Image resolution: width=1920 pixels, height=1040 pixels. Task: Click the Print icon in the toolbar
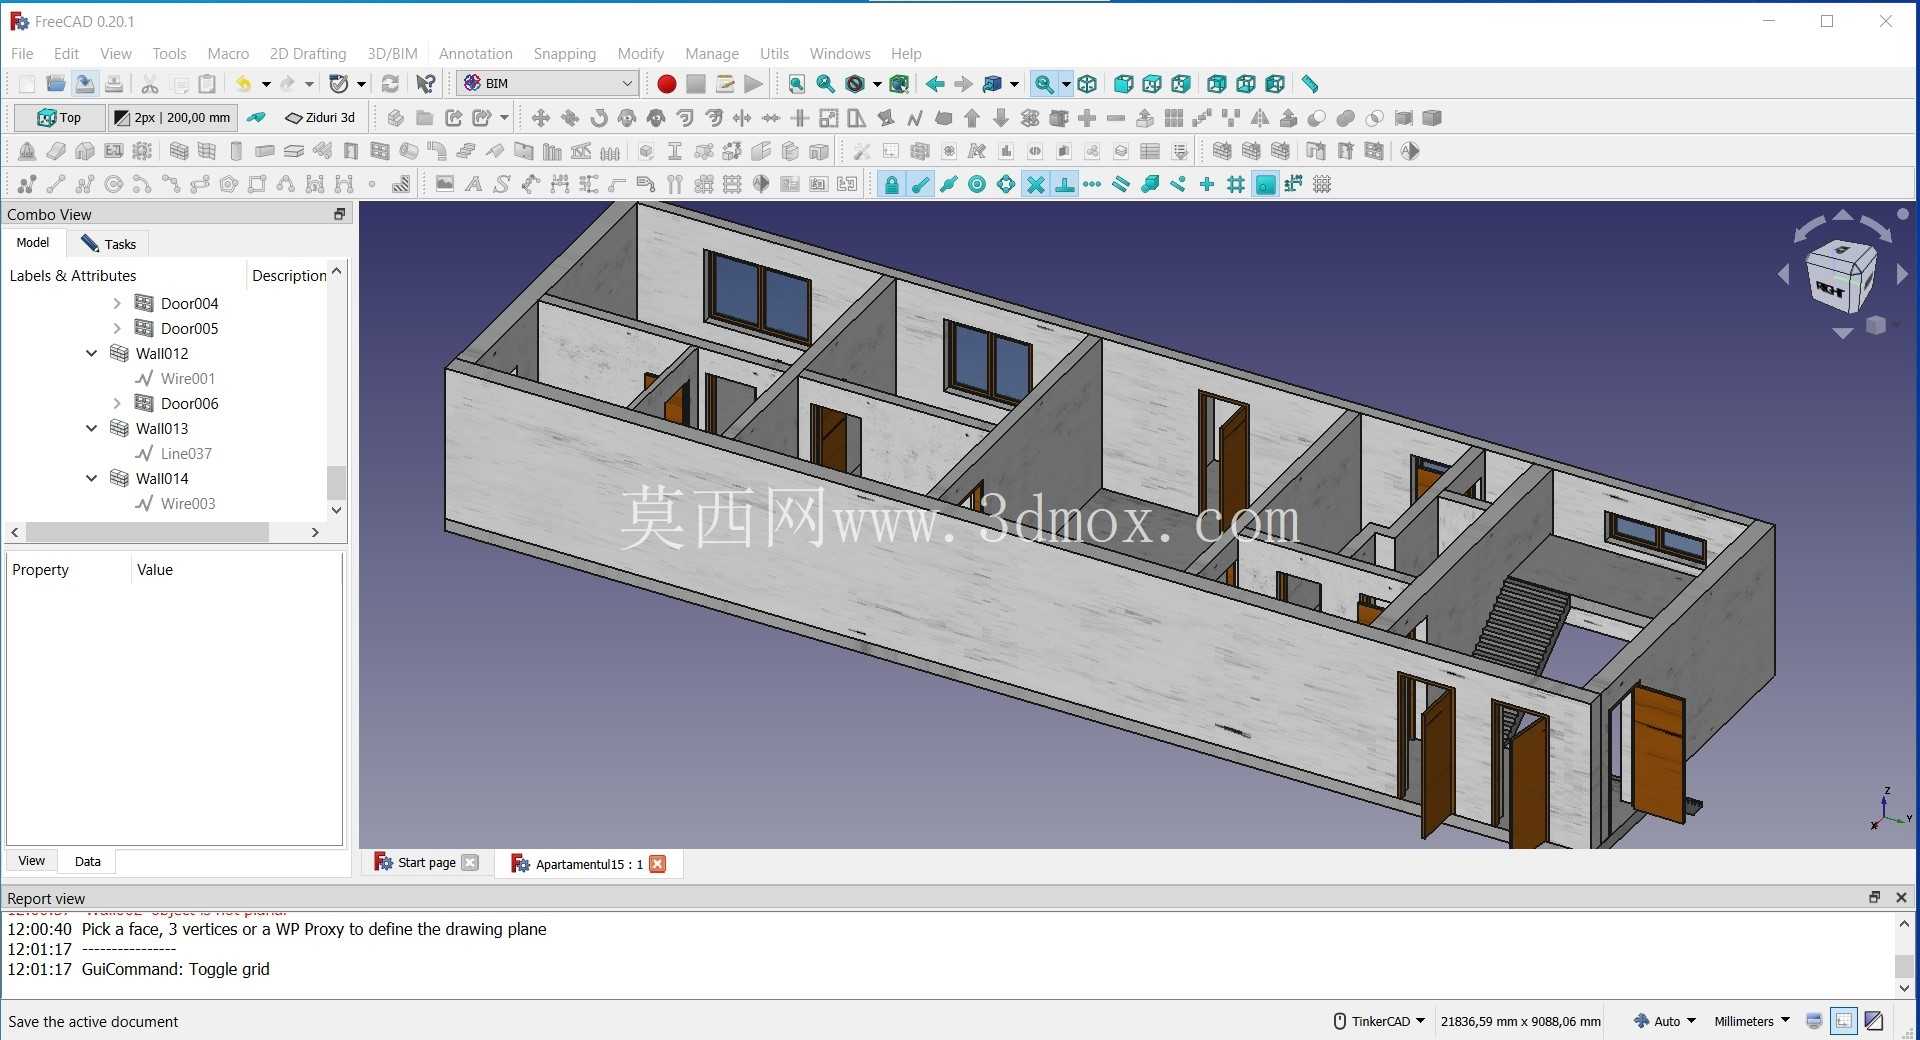click(x=114, y=84)
